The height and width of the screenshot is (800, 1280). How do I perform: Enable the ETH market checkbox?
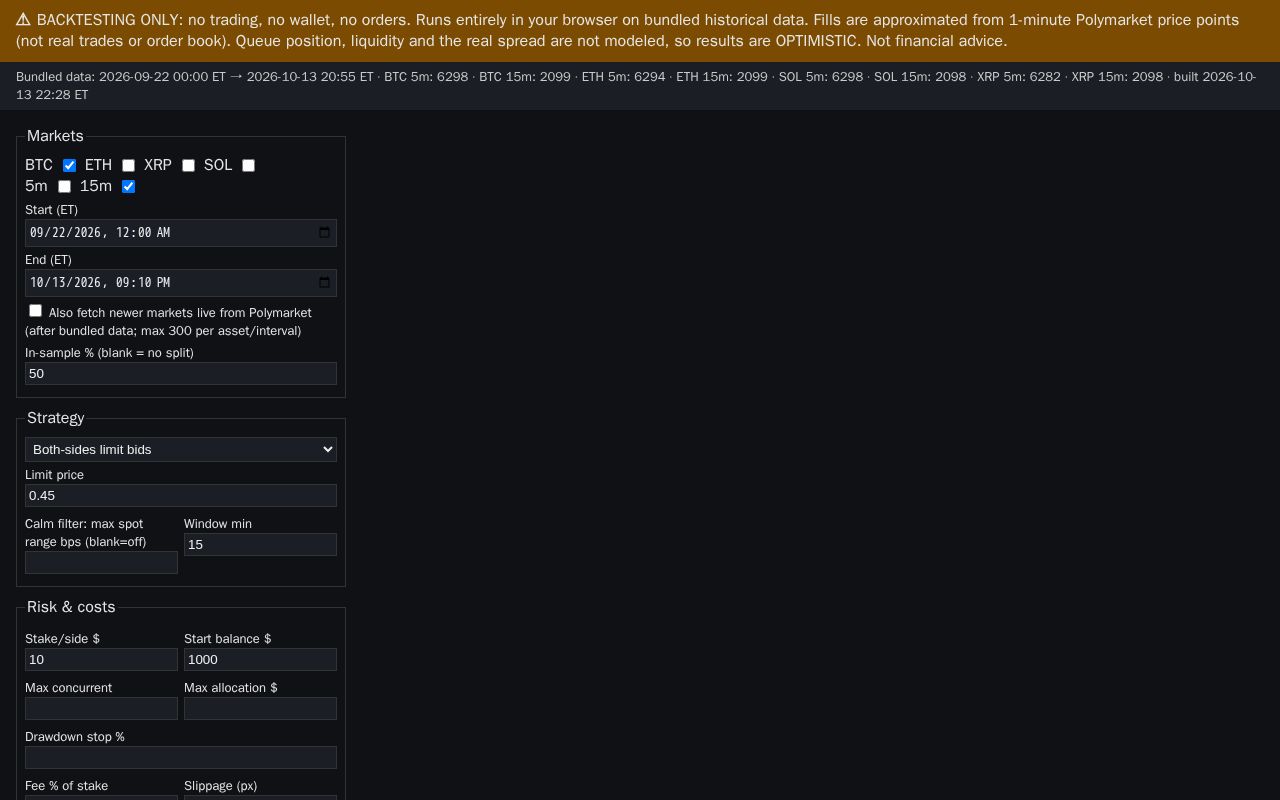click(x=128, y=165)
